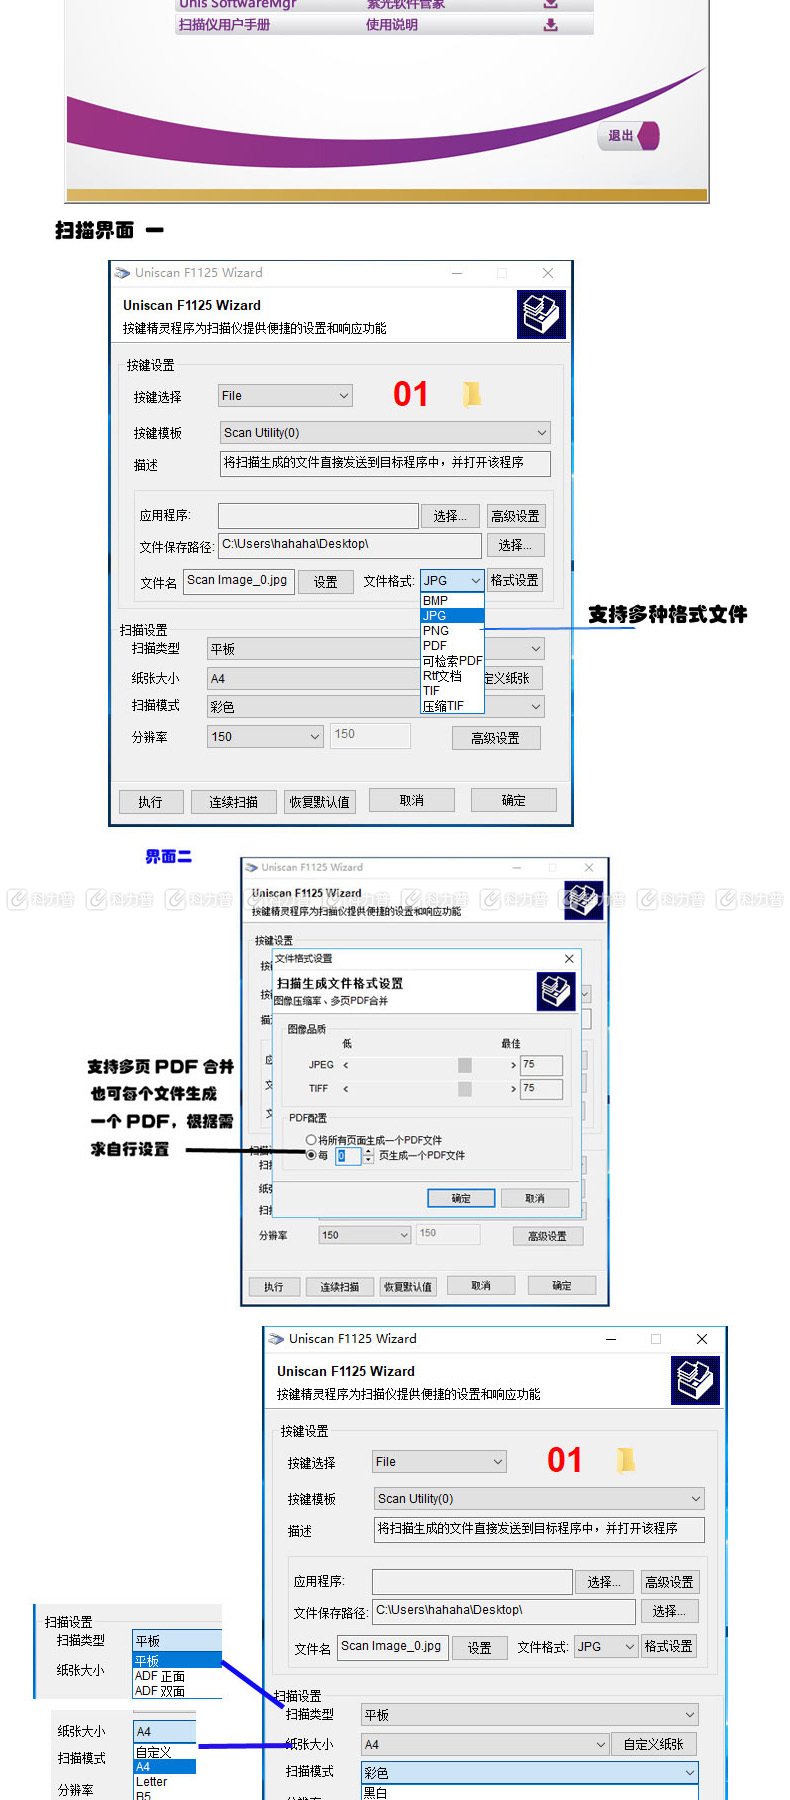Click the yellow folder icon in the bottom wizard window
This screenshot has height=1800, width=790.
point(626,1460)
